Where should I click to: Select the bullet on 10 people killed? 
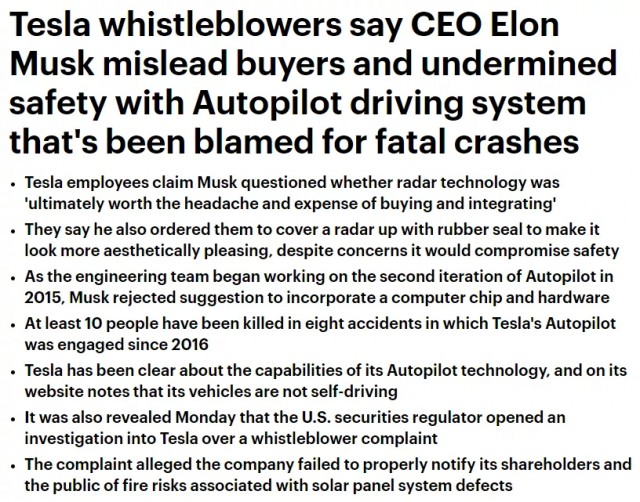(320, 333)
